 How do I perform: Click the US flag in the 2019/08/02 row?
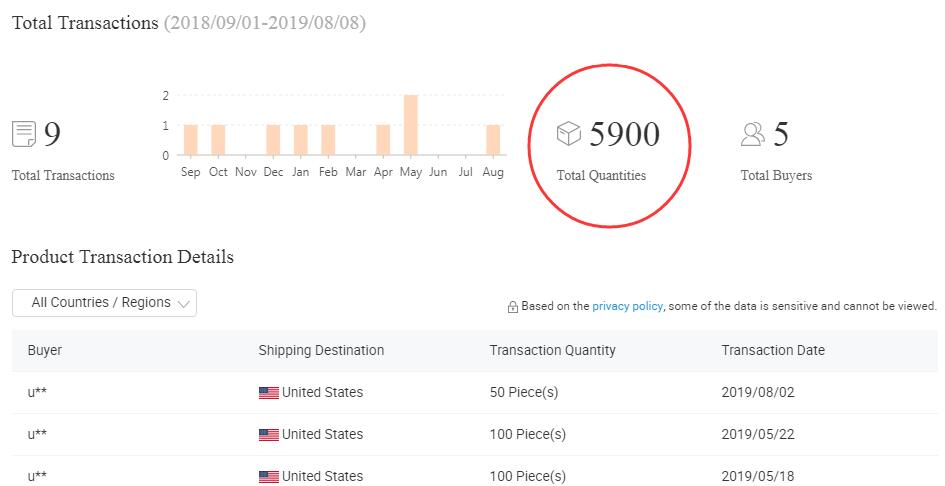269,393
